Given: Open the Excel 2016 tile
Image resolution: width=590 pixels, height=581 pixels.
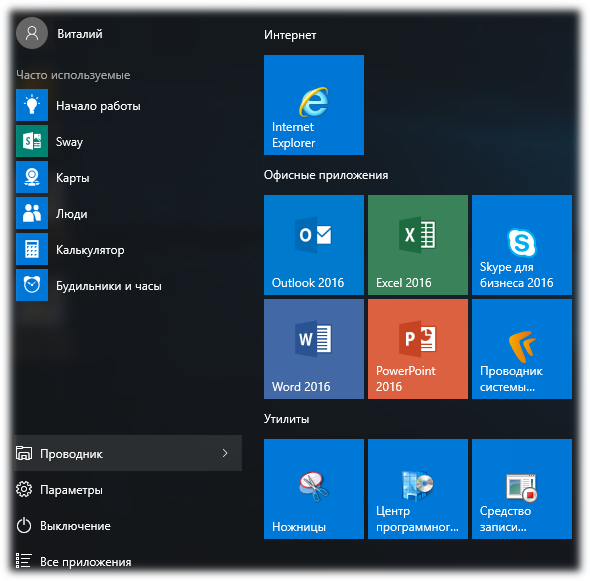Looking at the screenshot, I should pos(418,245).
